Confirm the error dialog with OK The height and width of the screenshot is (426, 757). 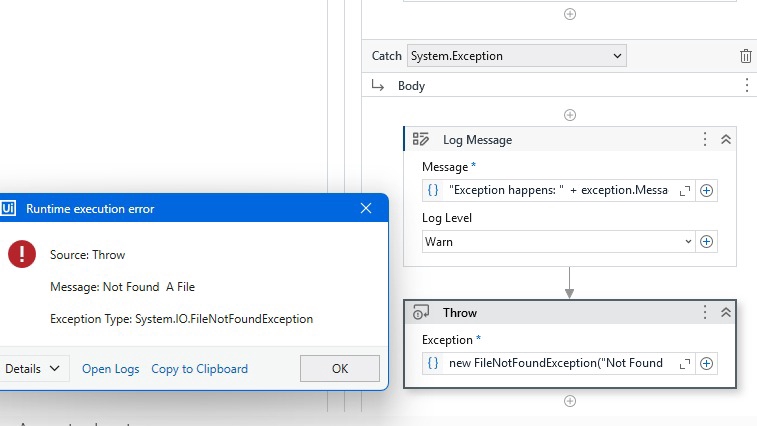coord(340,369)
